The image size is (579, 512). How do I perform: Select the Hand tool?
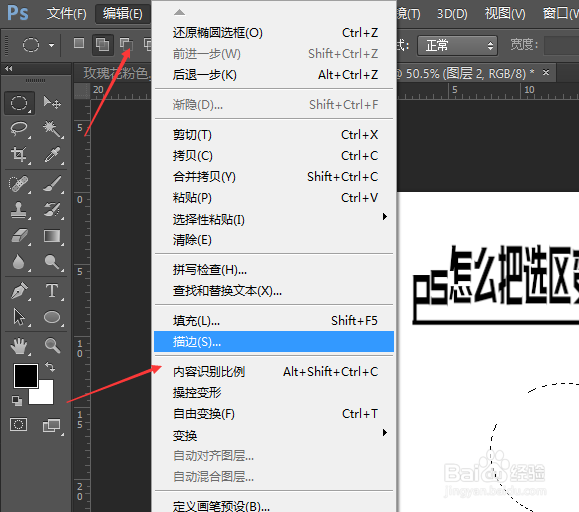click(19, 346)
